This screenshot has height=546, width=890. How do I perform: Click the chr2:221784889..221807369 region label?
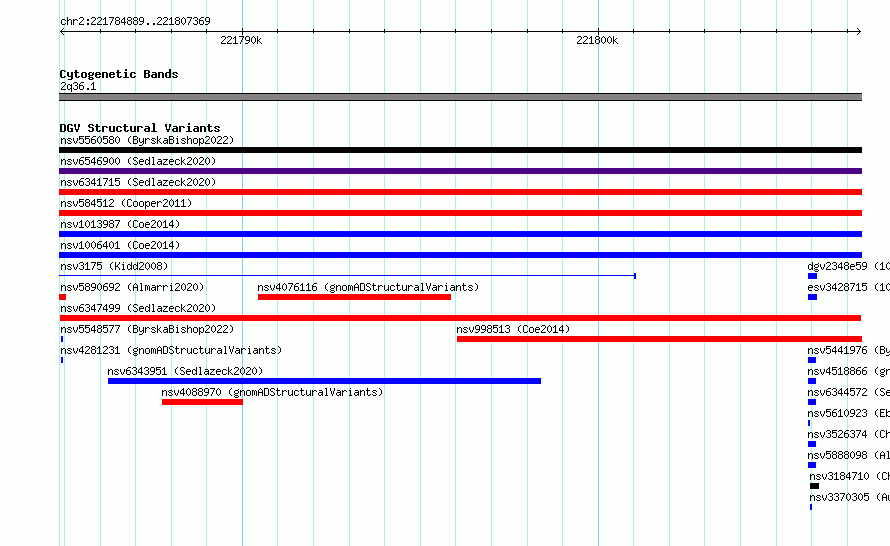tap(135, 21)
